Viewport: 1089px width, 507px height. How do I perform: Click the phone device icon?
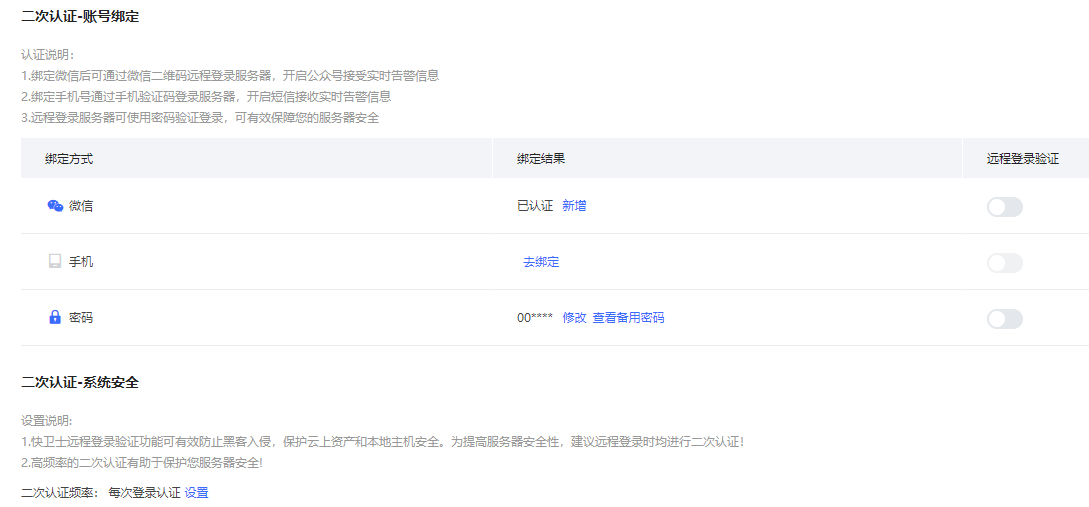coord(55,262)
